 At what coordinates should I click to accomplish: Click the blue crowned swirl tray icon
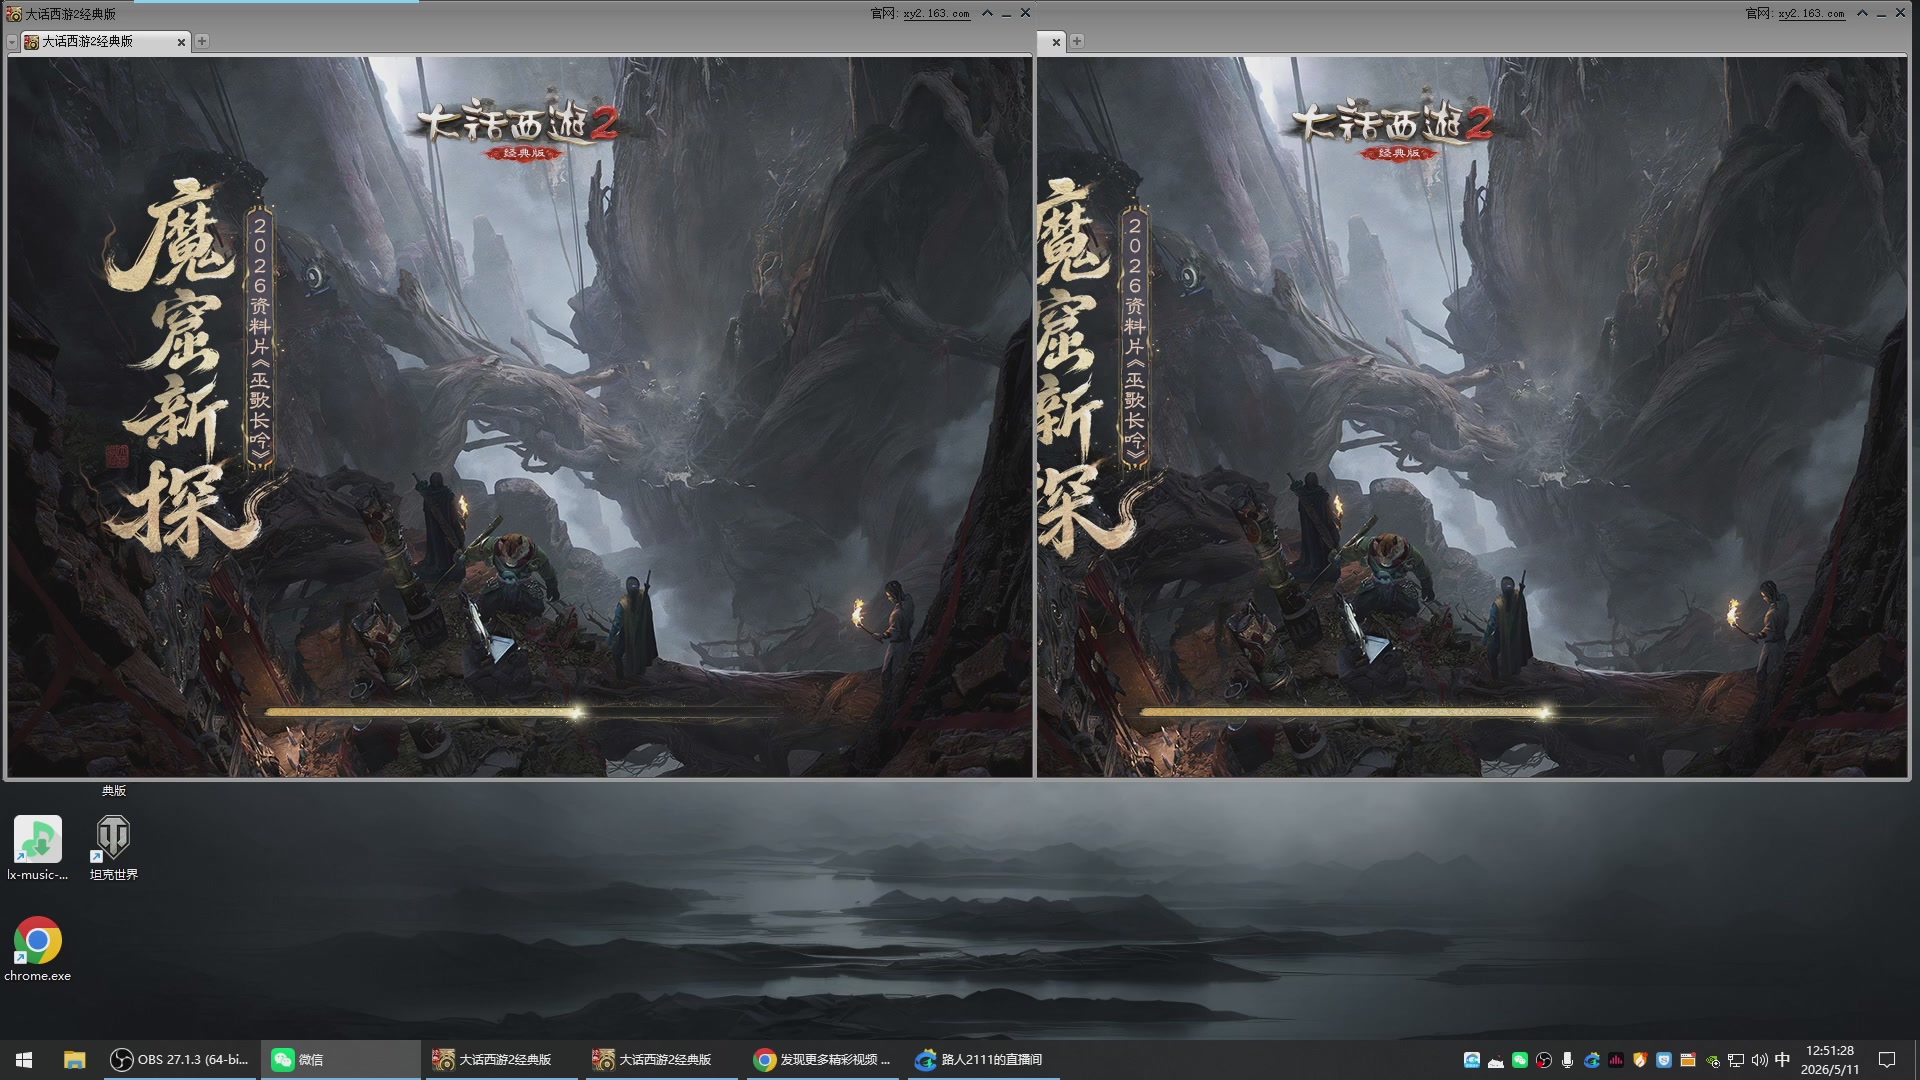click(1592, 1060)
